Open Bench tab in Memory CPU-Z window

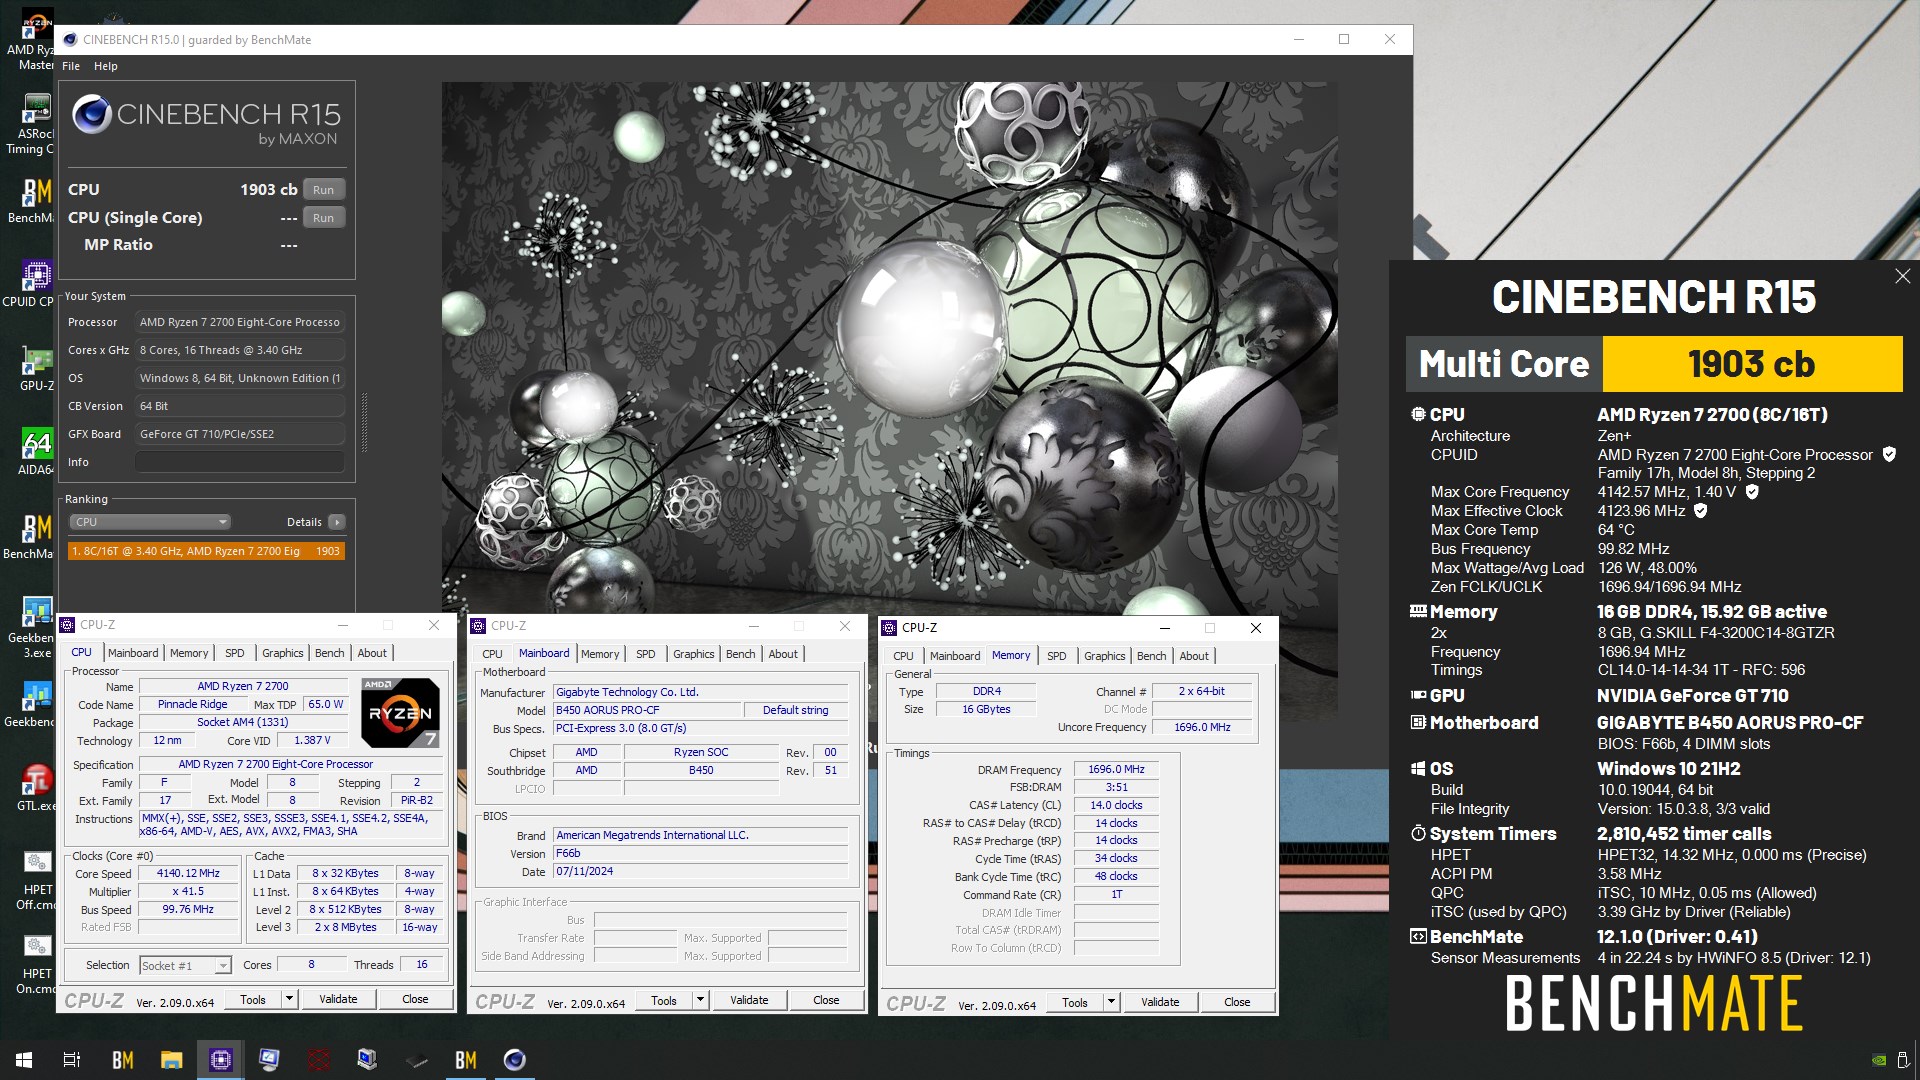[x=1151, y=656]
